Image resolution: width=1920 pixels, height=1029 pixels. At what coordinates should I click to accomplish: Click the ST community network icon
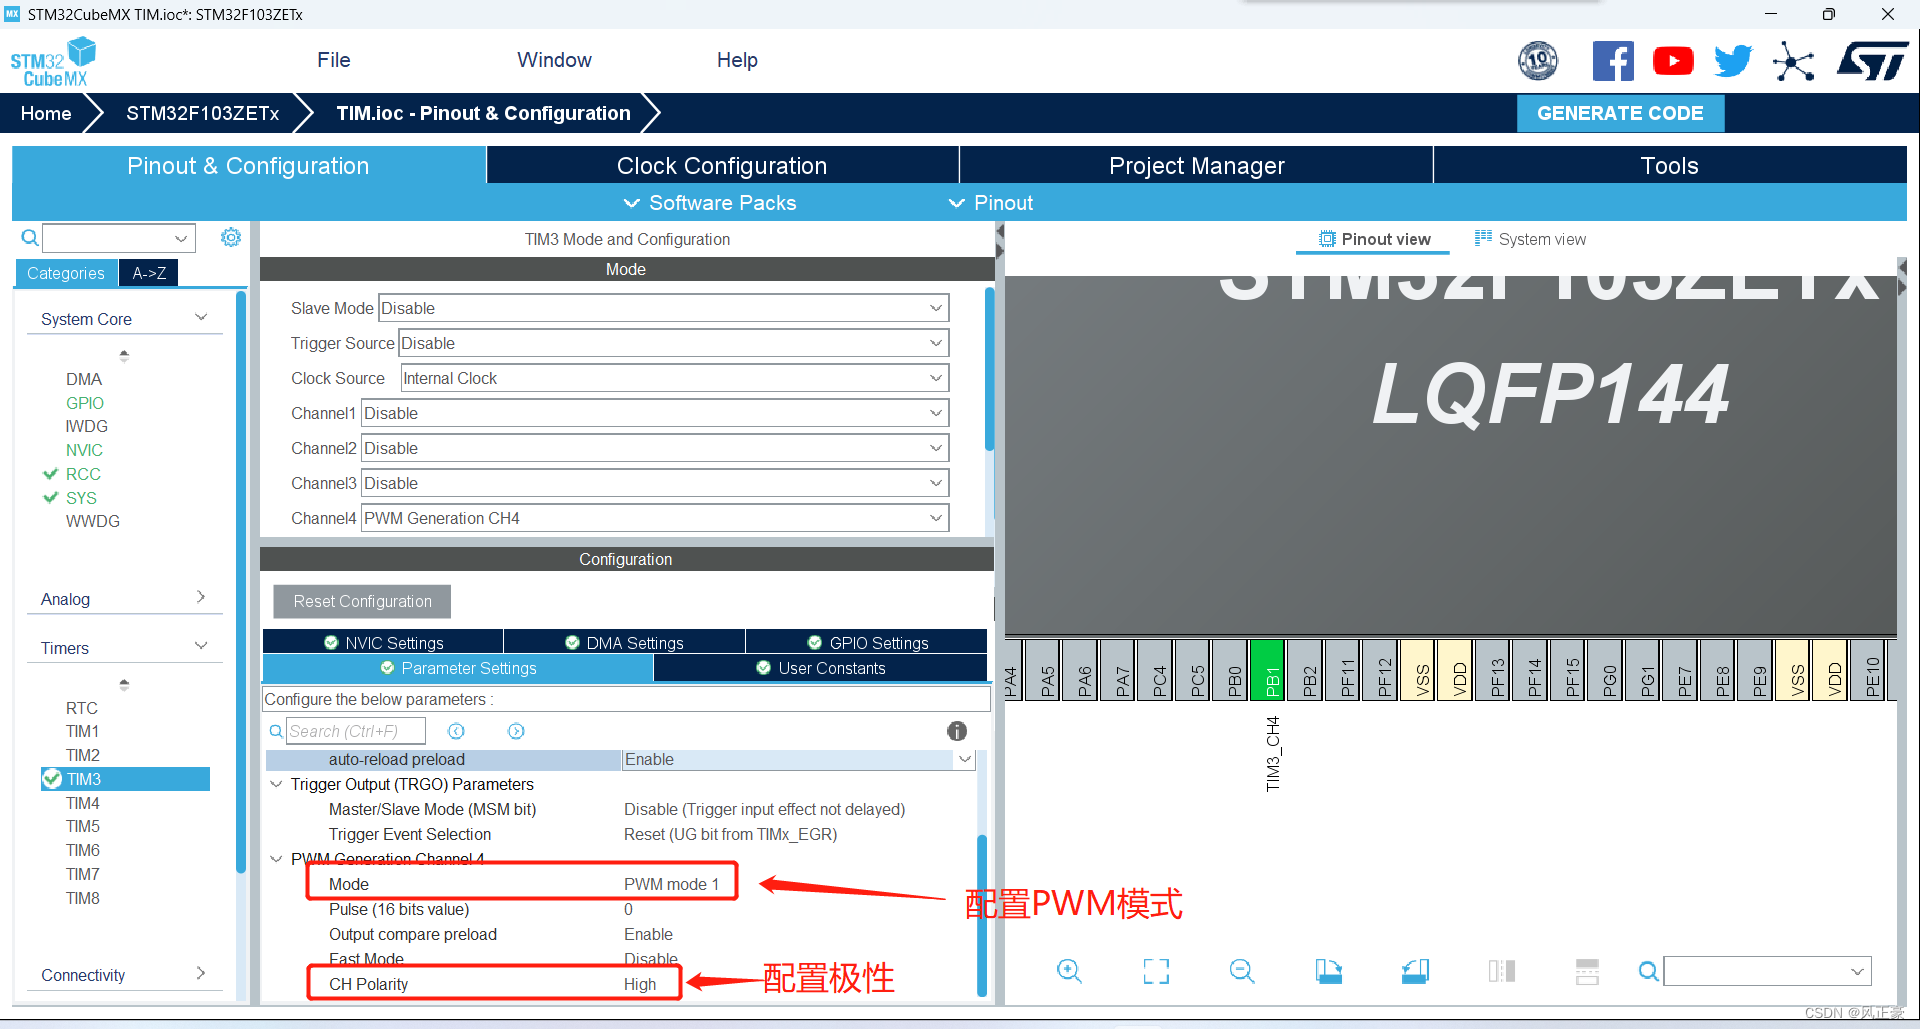click(1794, 62)
